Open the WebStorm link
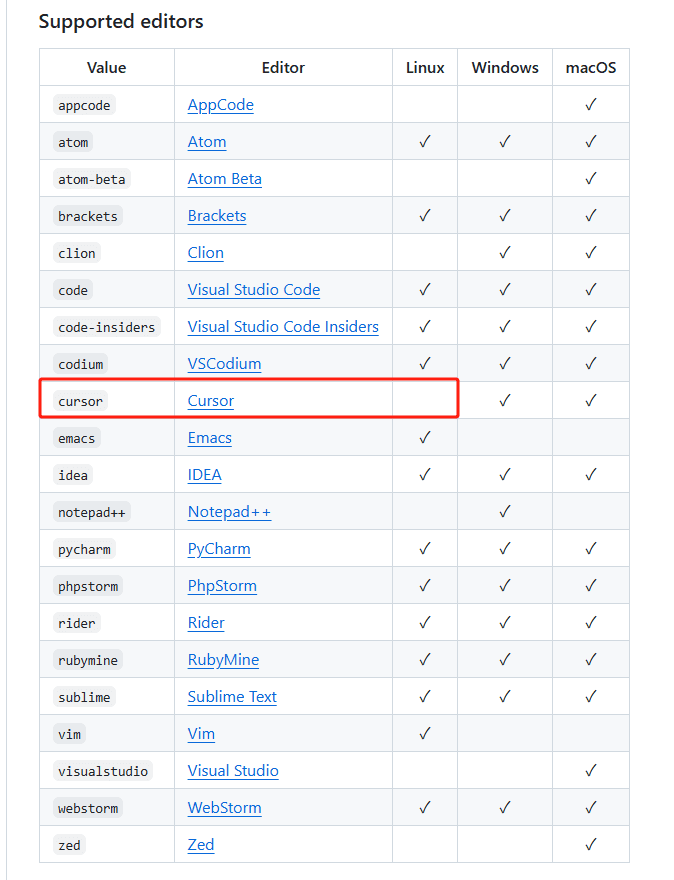The image size is (674, 880). pyautogui.click(x=224, y=809)
